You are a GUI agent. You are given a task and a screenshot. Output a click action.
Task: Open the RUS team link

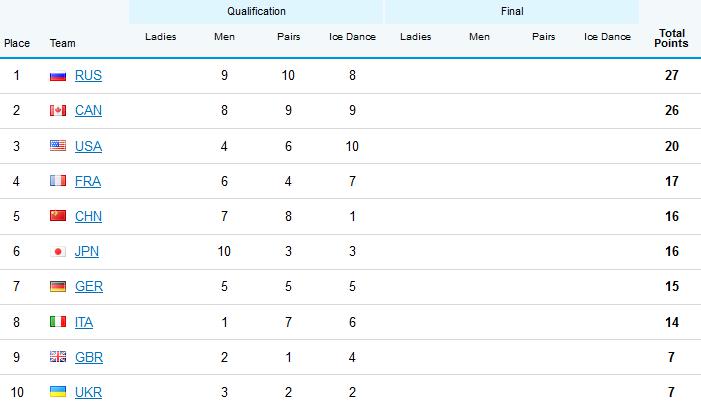point(88,76)
